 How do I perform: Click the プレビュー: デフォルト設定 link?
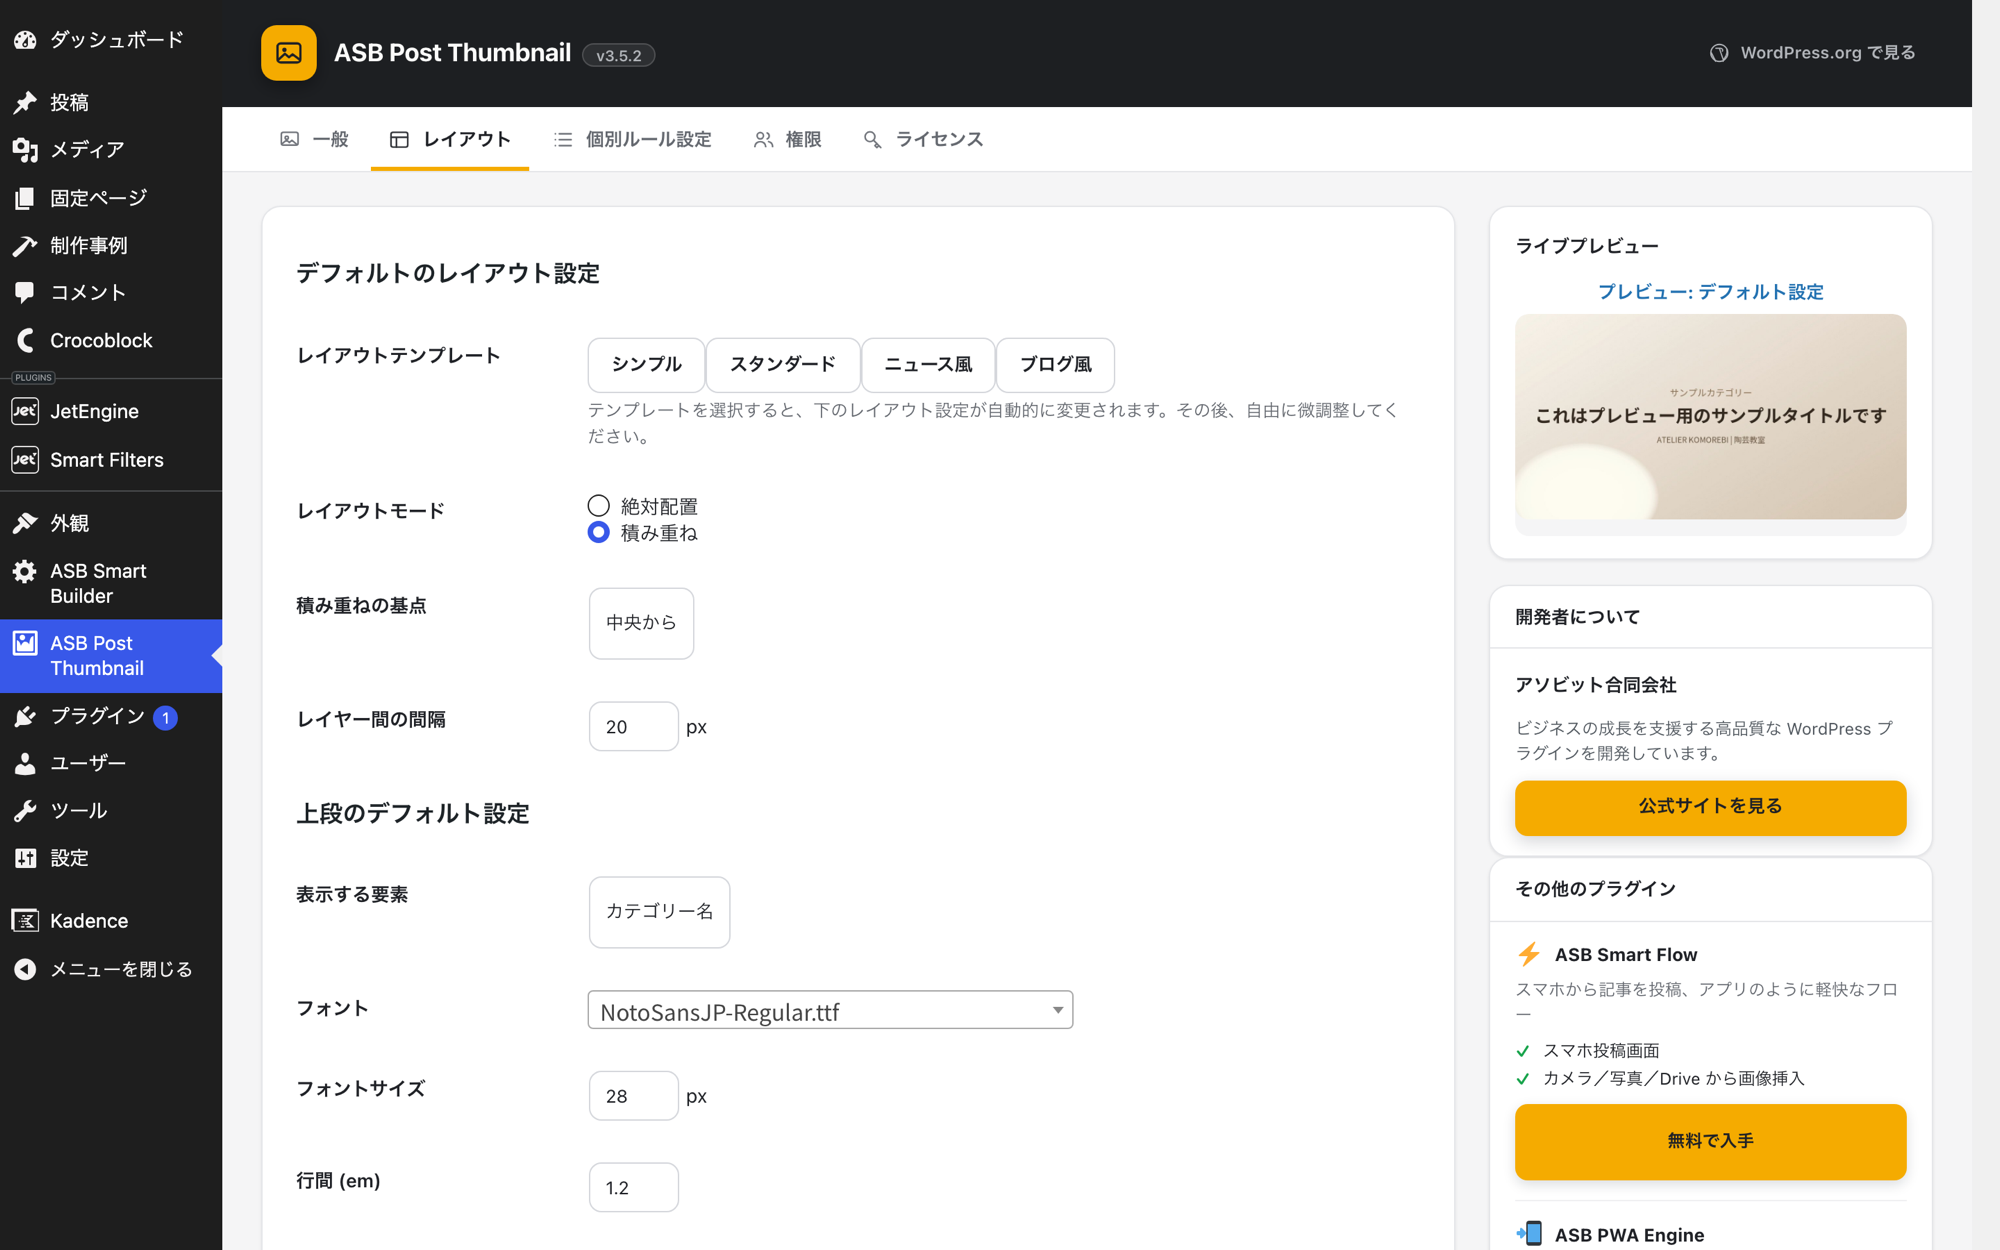point(1710,292)
